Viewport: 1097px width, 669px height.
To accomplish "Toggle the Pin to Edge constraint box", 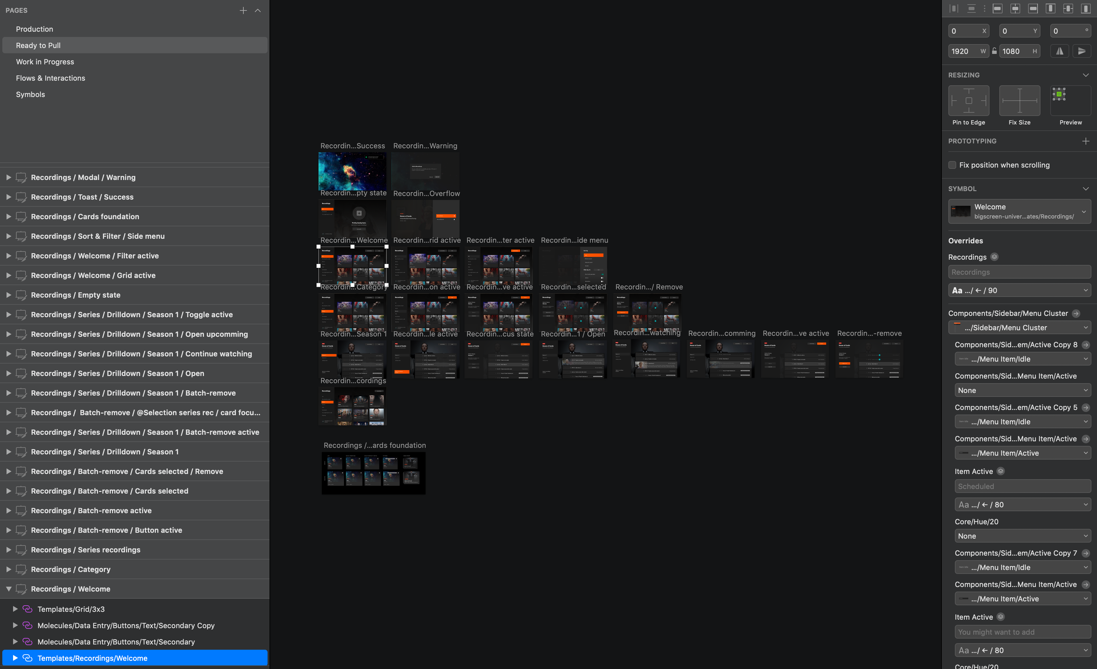I will (x=968, y=100).
